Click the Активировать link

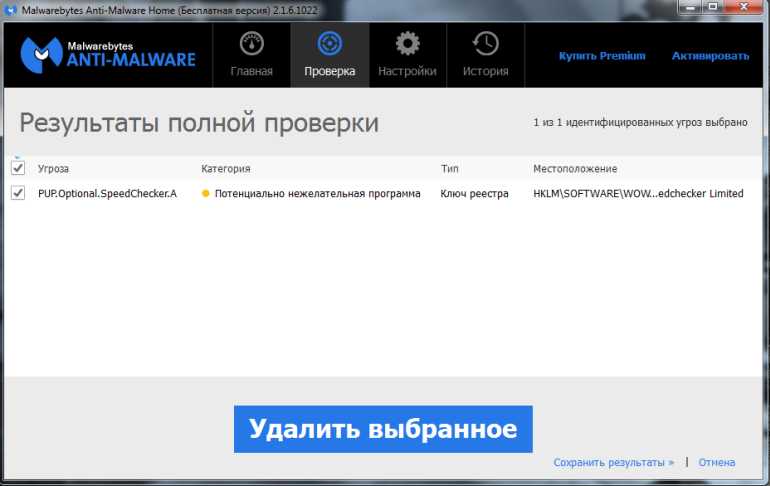coord(711,56)
